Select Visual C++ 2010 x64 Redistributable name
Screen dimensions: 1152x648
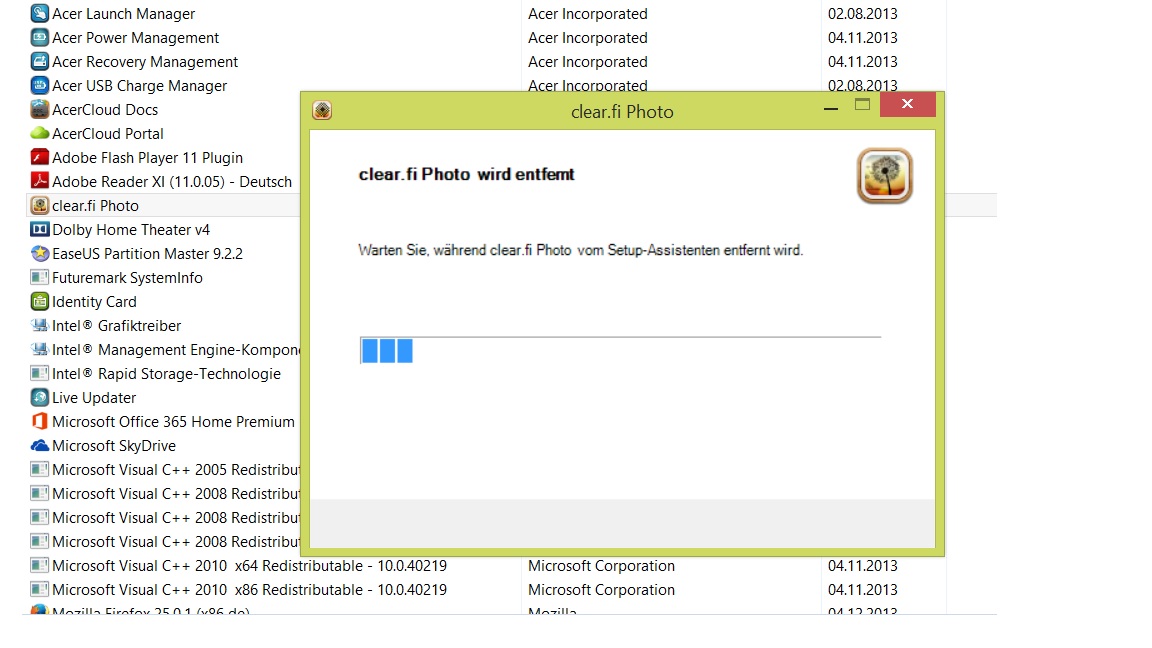(249, 566)
